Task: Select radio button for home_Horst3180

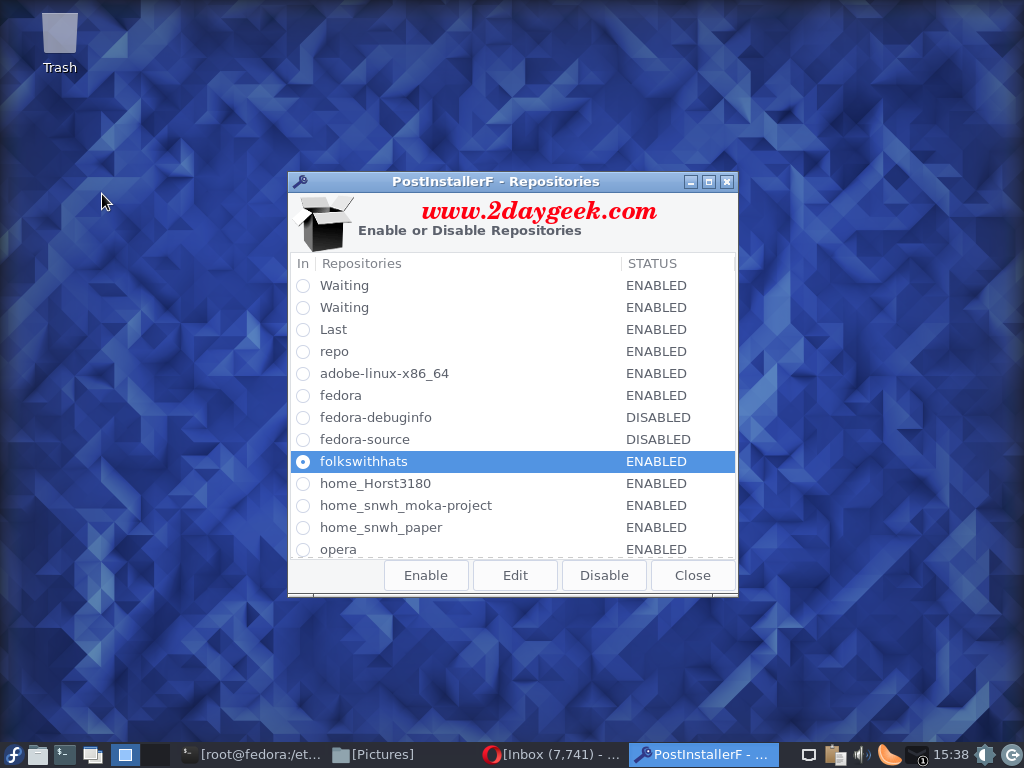Action: coord(303,484)
